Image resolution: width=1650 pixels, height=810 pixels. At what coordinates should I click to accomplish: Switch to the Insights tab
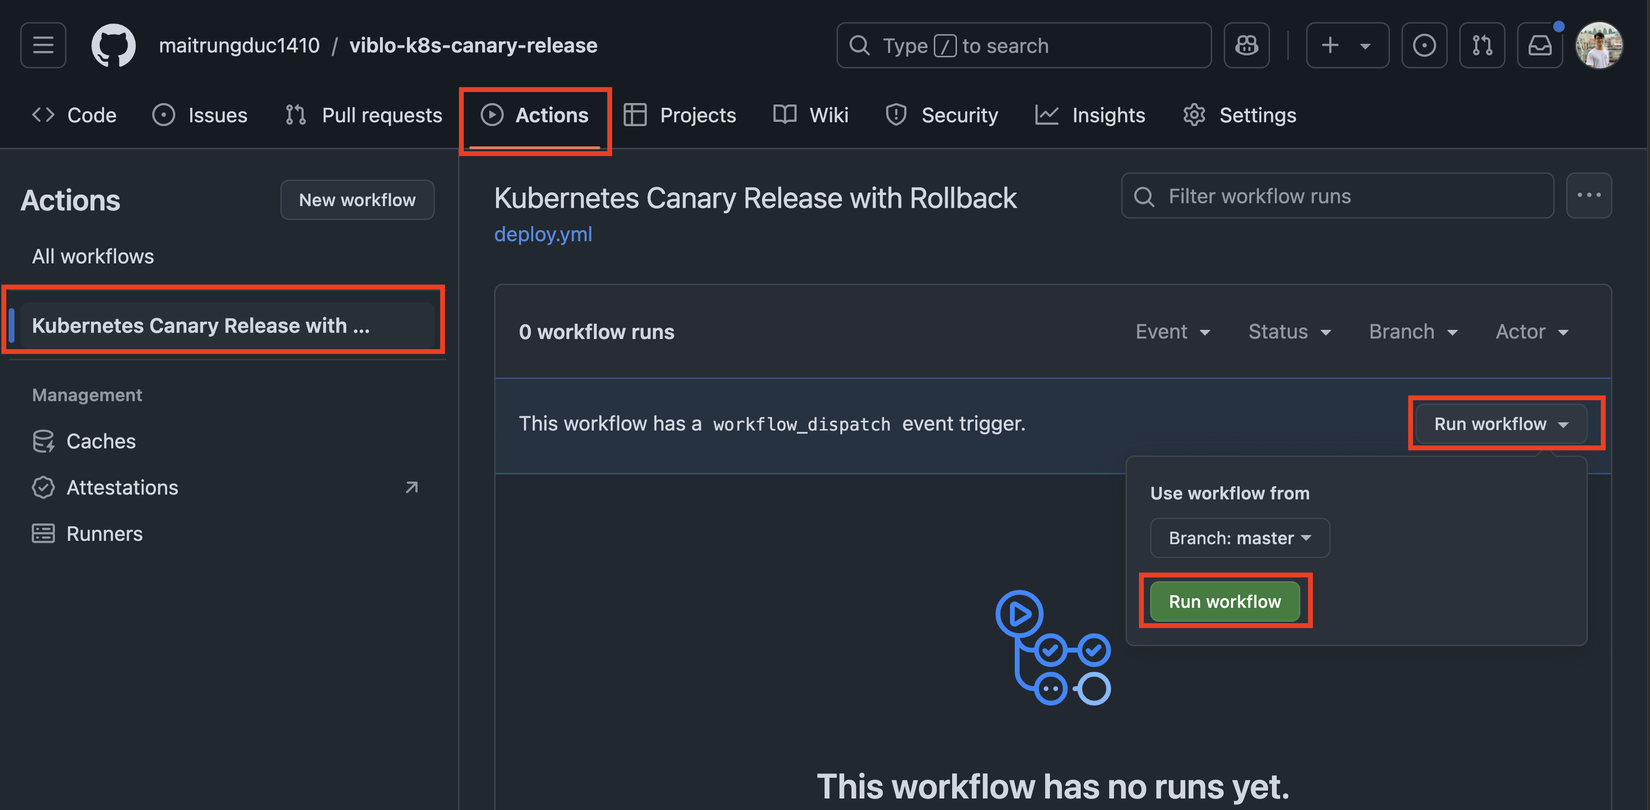click(x=1090, y=115)
